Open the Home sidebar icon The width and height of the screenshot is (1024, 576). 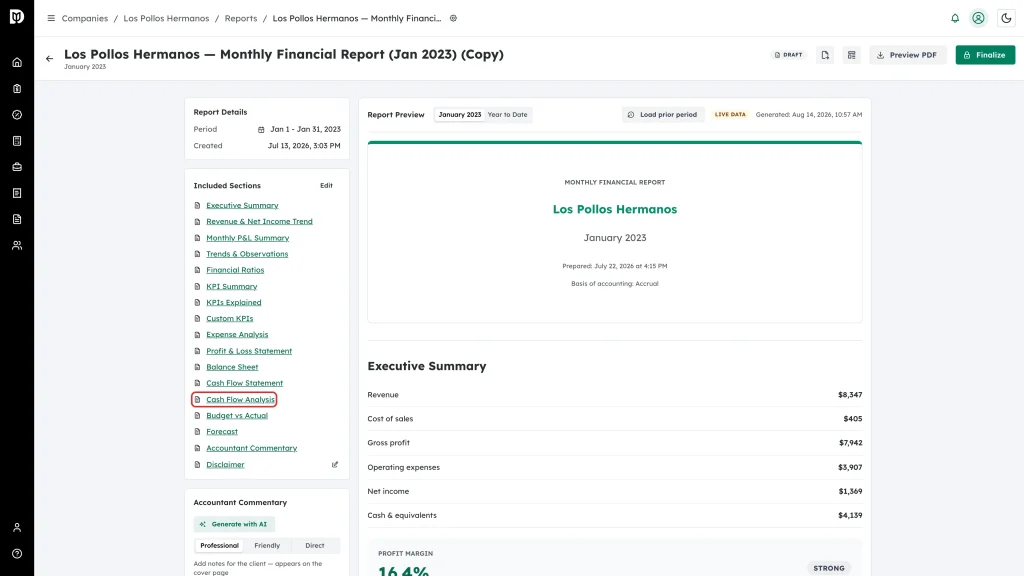click(x=17, y=63)
